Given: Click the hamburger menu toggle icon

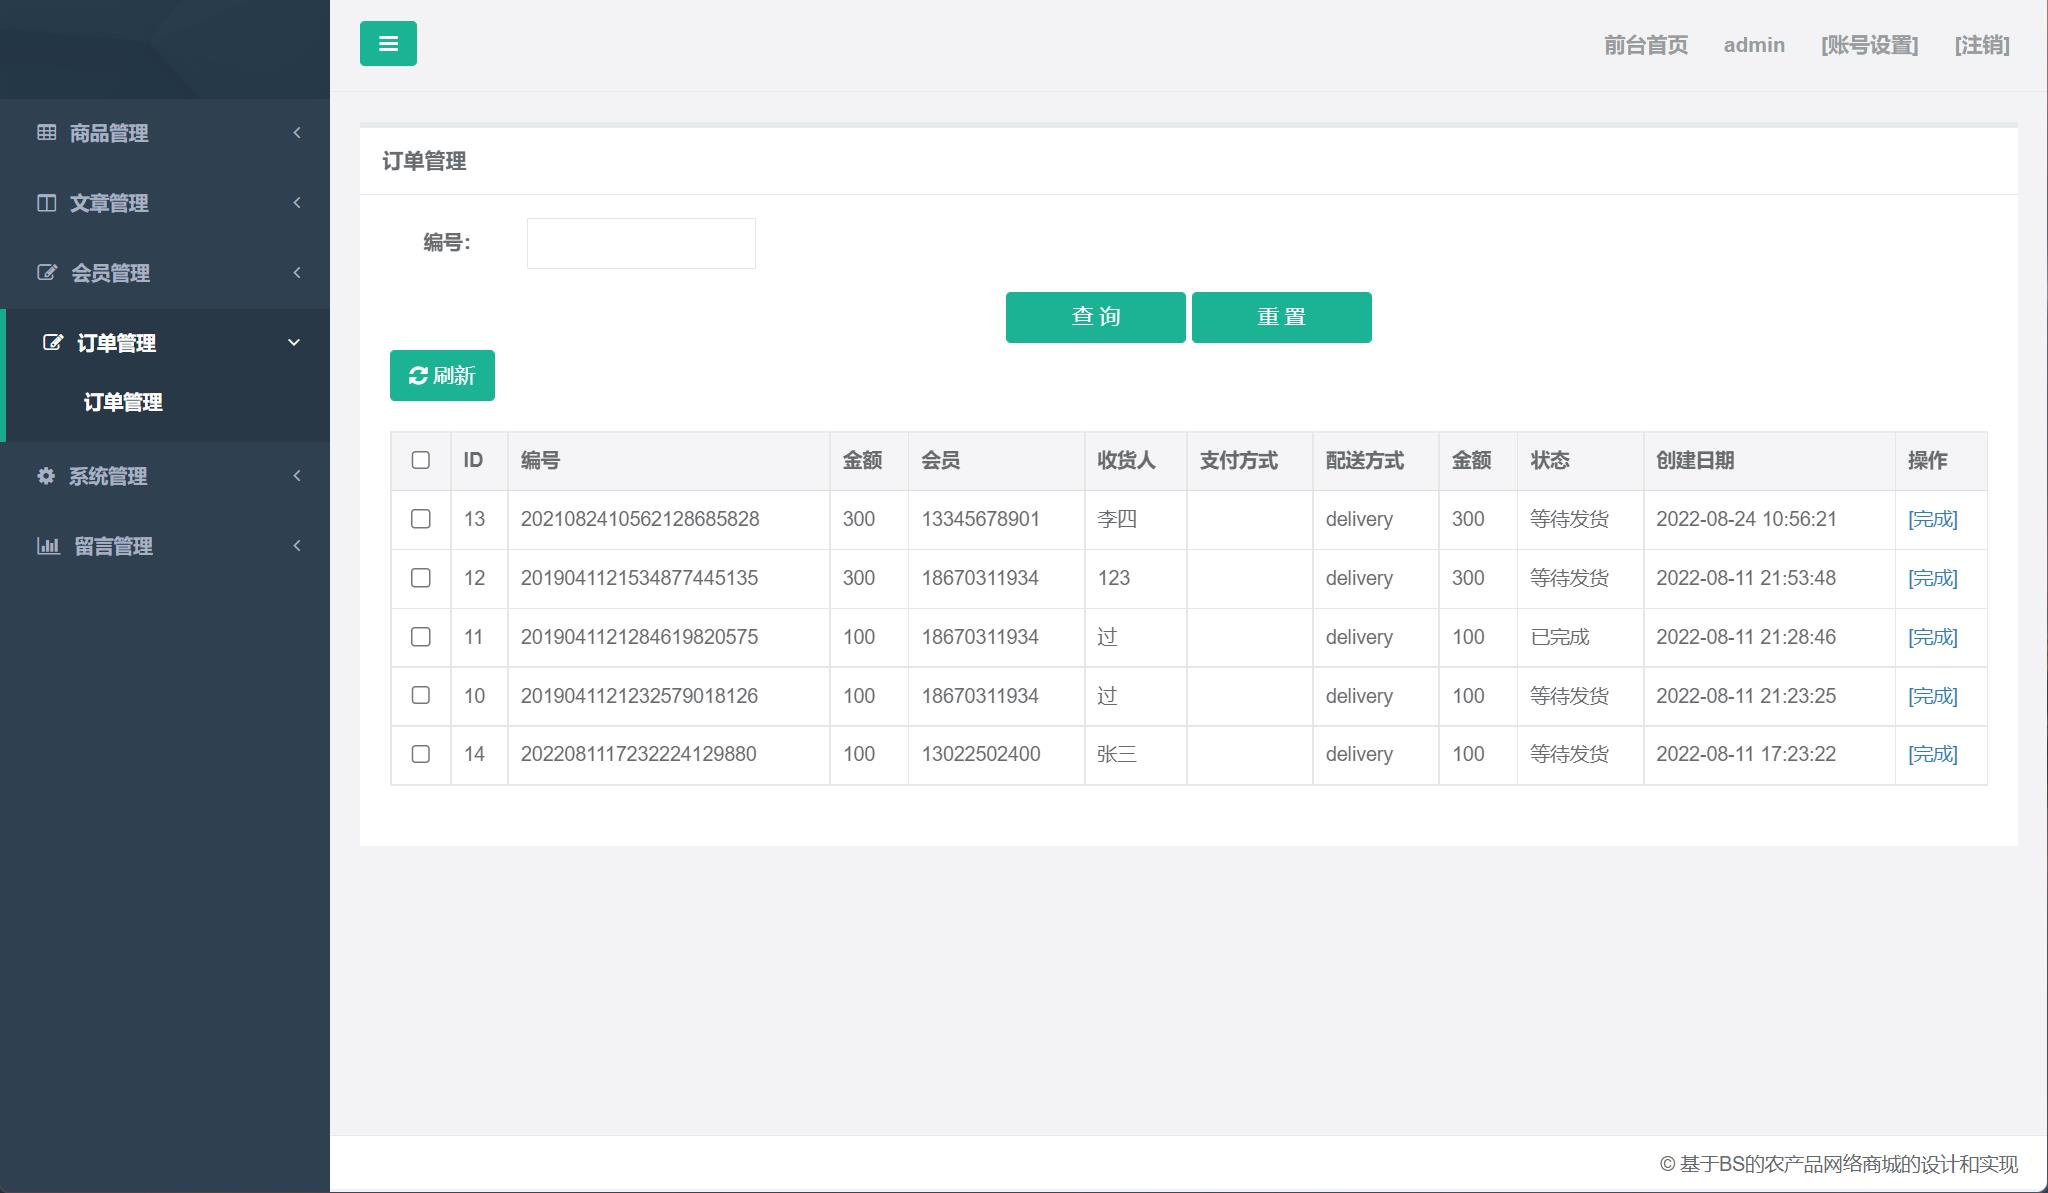Looking at the screenshot, I should coord(388,44).
